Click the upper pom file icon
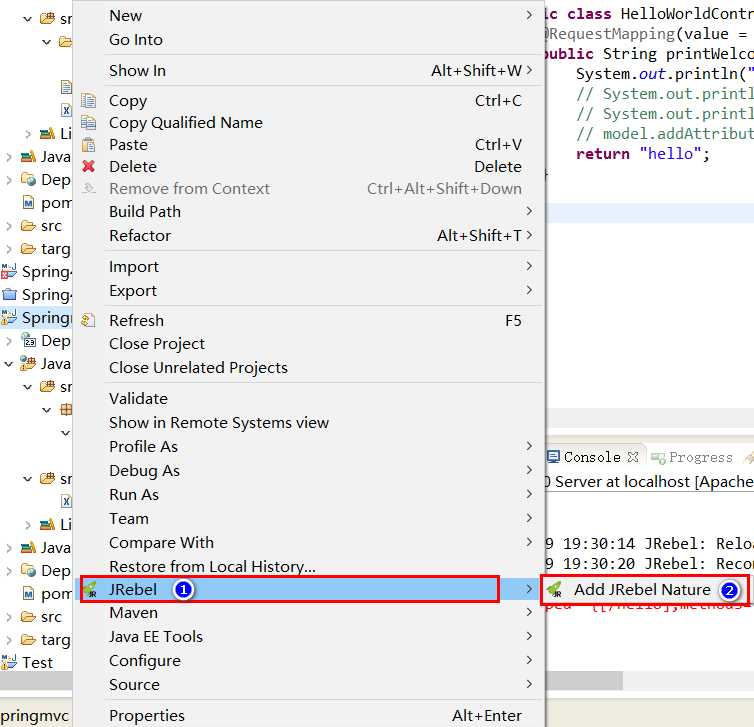Screen dimensions: 754x727 point(29,202)
